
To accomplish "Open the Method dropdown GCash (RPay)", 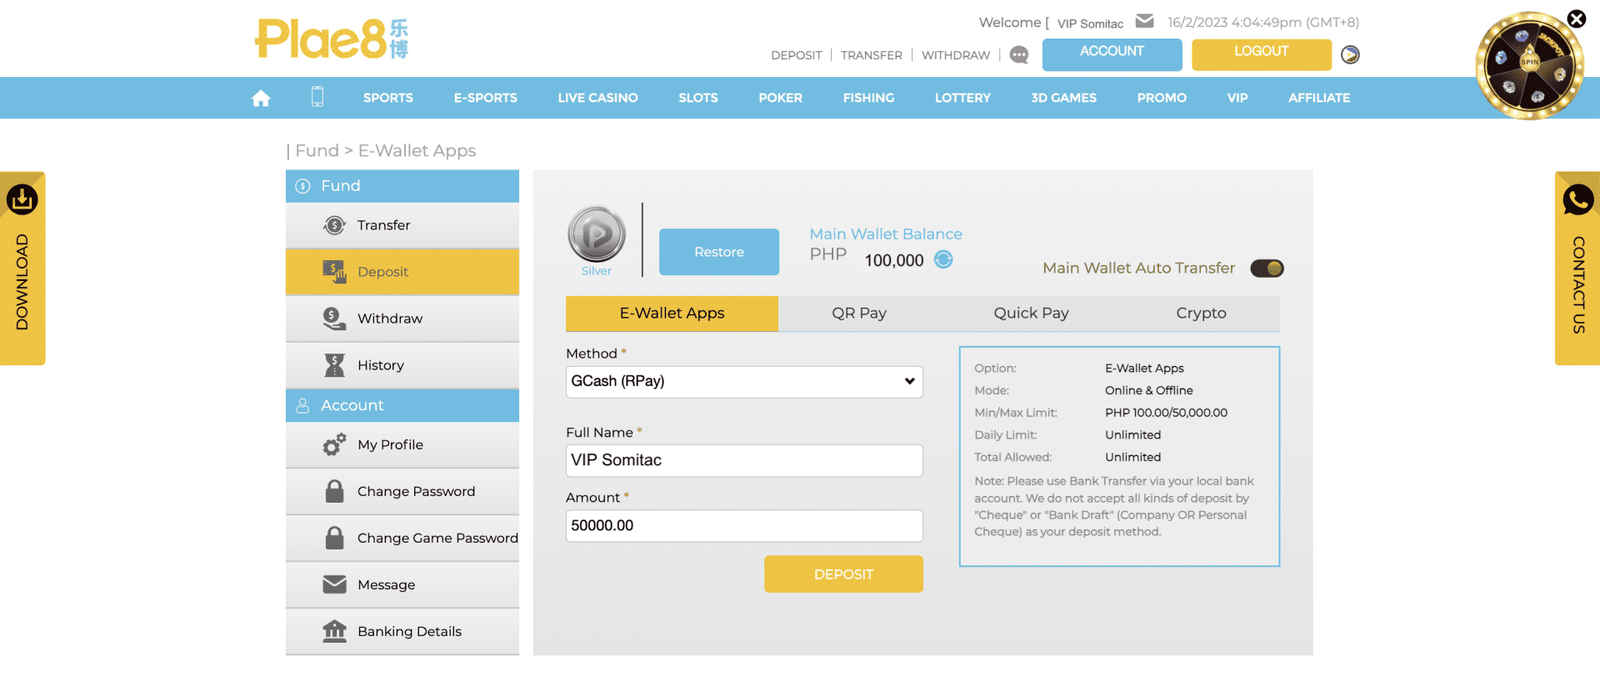I will pos(744,381).
